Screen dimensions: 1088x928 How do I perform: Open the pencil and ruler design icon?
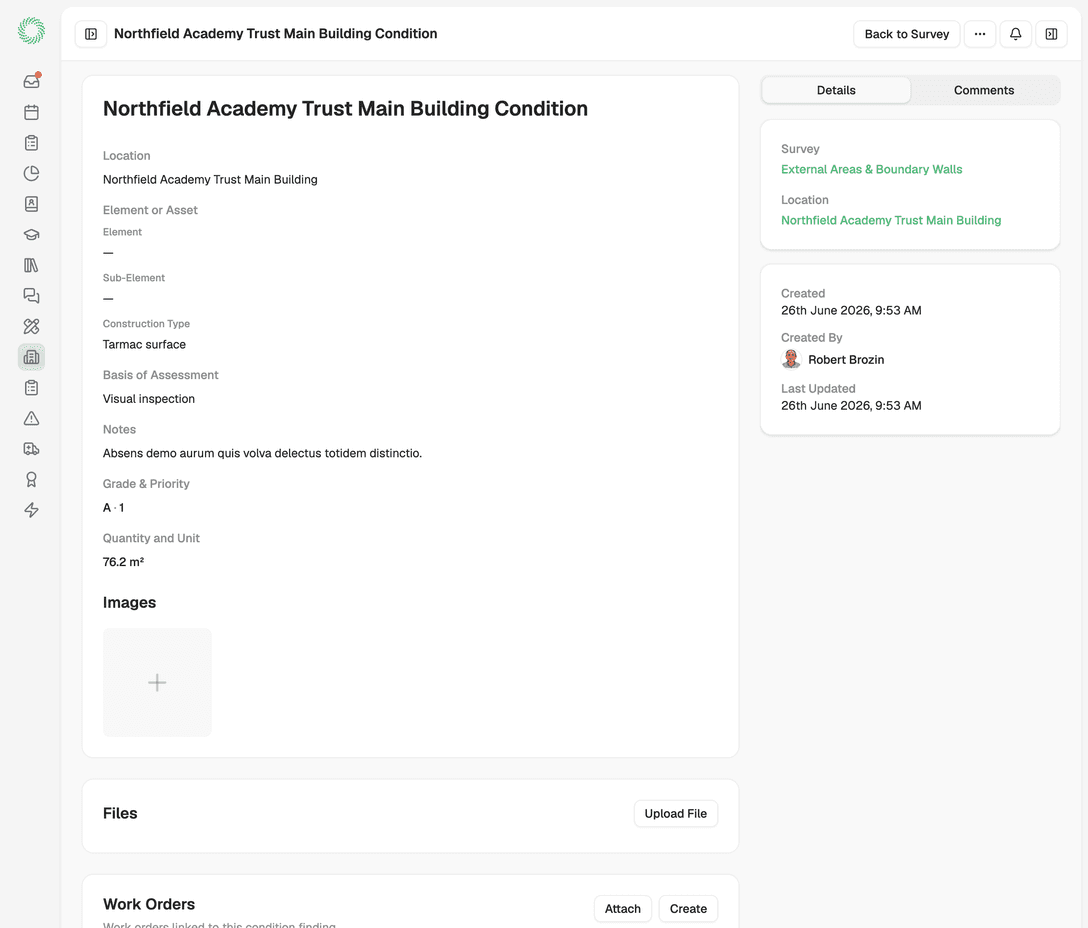tap(31, 326)
